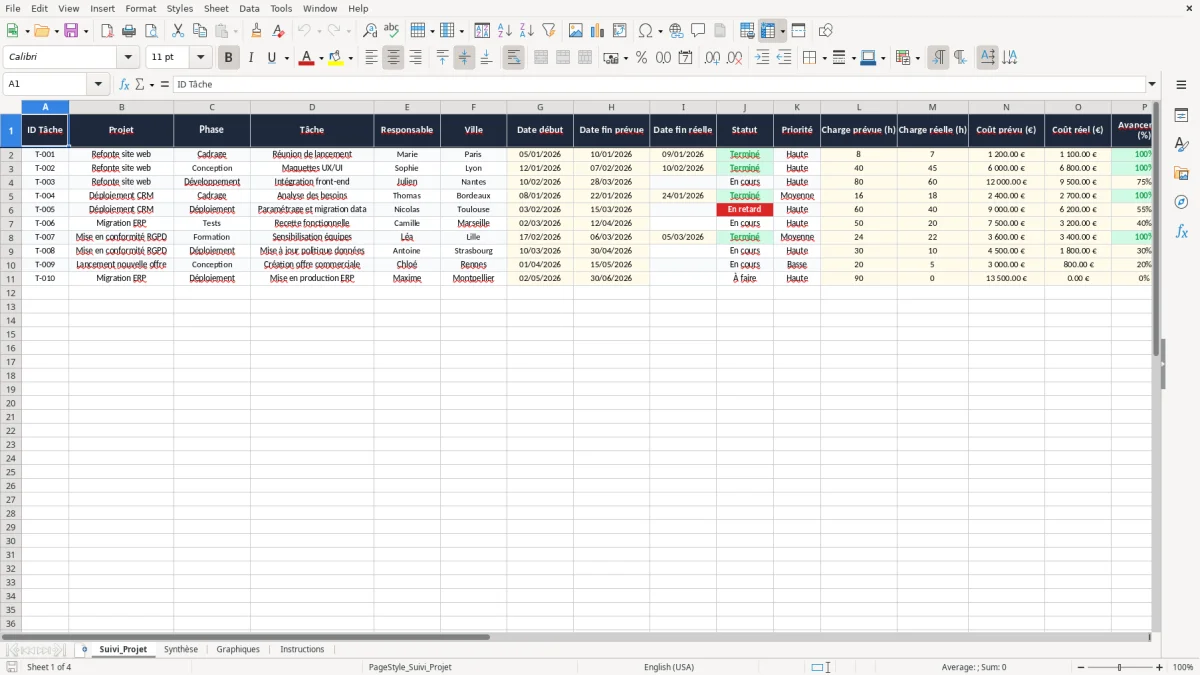
Task: Select the Clone Formatting paintbrush
Action: click(x=257, y=31)
